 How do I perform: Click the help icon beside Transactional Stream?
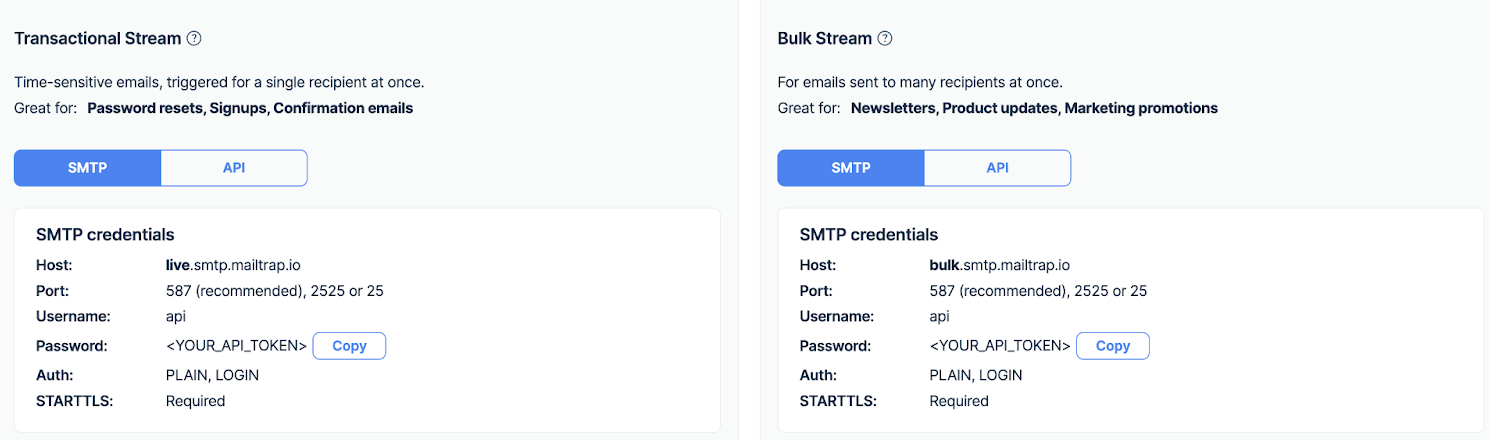tap(195, 39)
